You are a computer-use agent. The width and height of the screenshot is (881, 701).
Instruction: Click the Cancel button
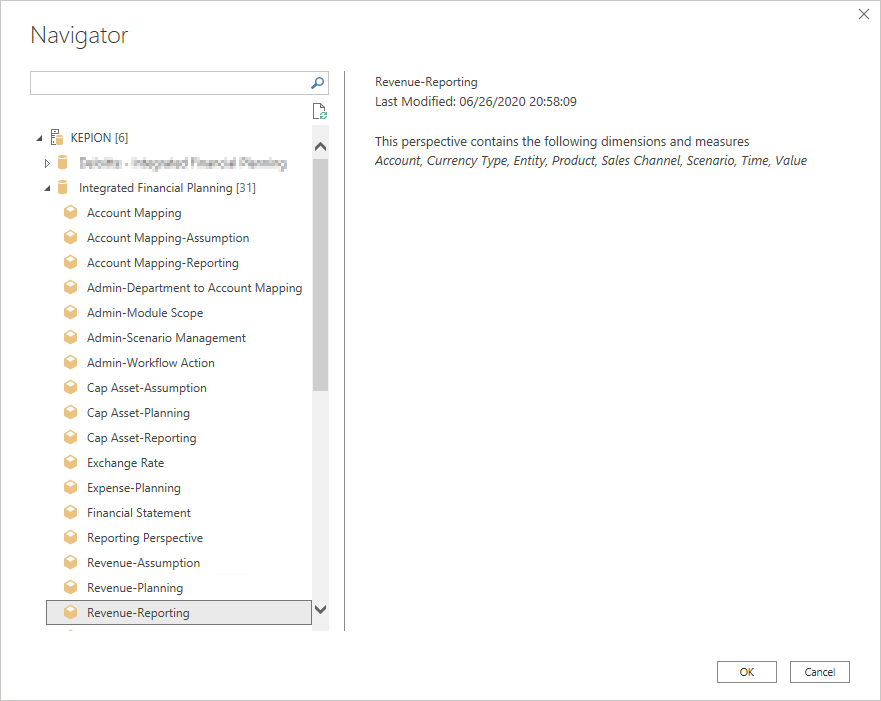pos(819,671)
